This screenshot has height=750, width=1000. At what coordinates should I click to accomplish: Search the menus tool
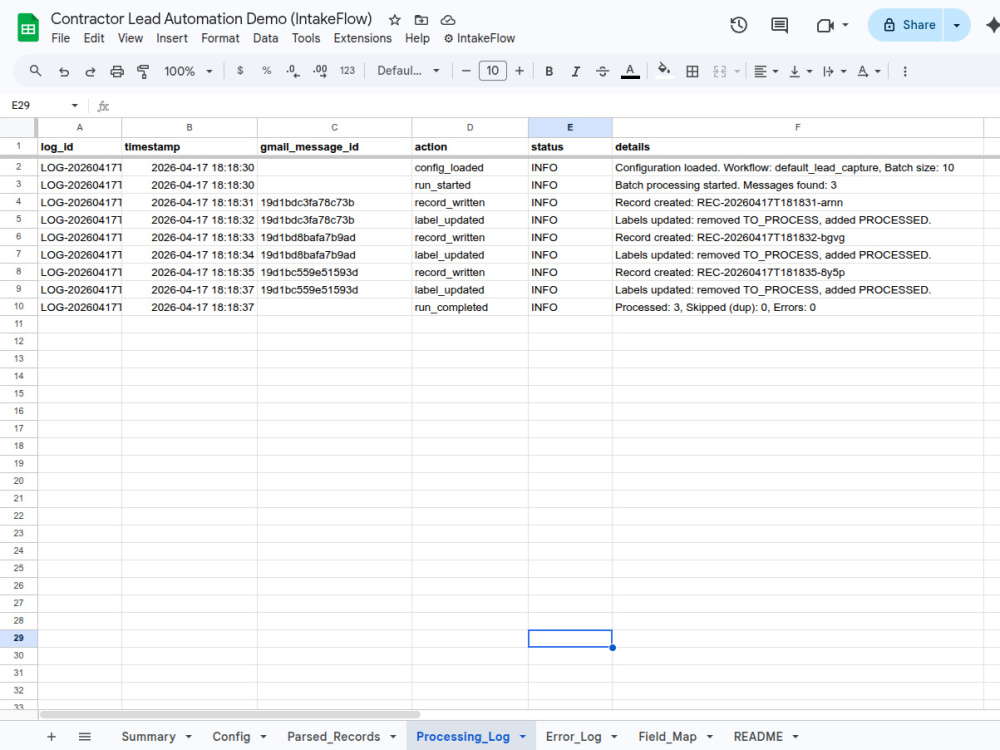(x=36, y=71)
